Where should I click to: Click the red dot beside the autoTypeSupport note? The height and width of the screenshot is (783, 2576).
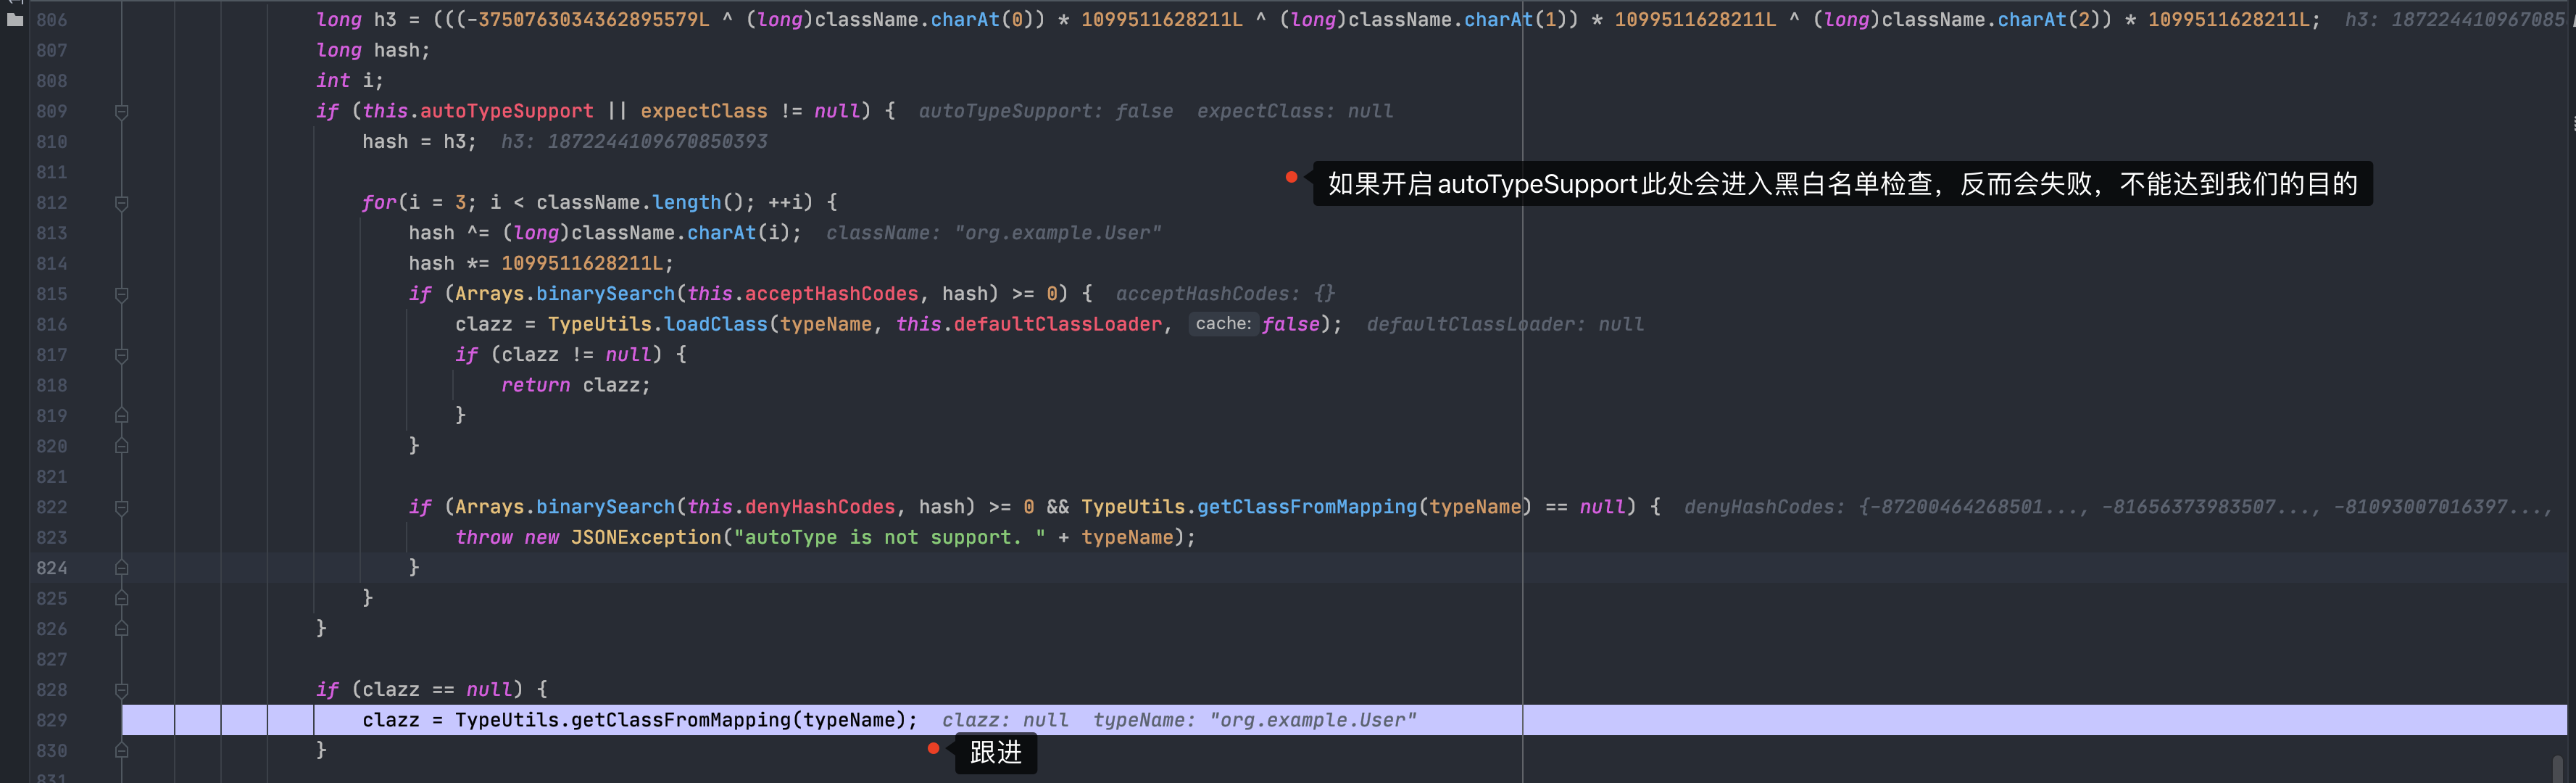point(1291,177)
